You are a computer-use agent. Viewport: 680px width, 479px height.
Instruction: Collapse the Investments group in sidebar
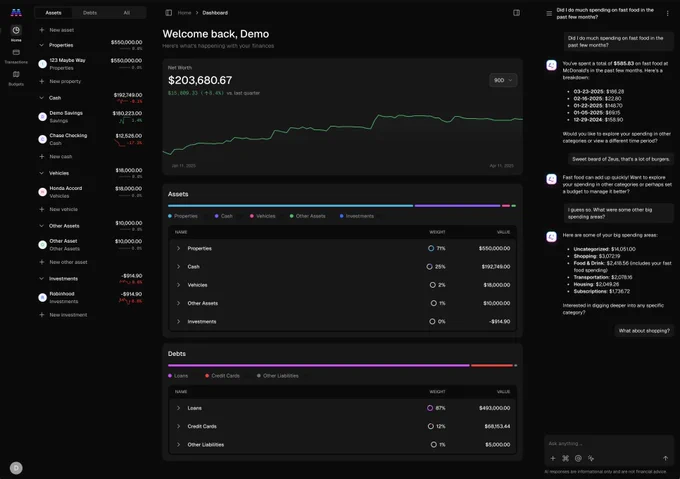pyautogui.click(x=42, y=279)
